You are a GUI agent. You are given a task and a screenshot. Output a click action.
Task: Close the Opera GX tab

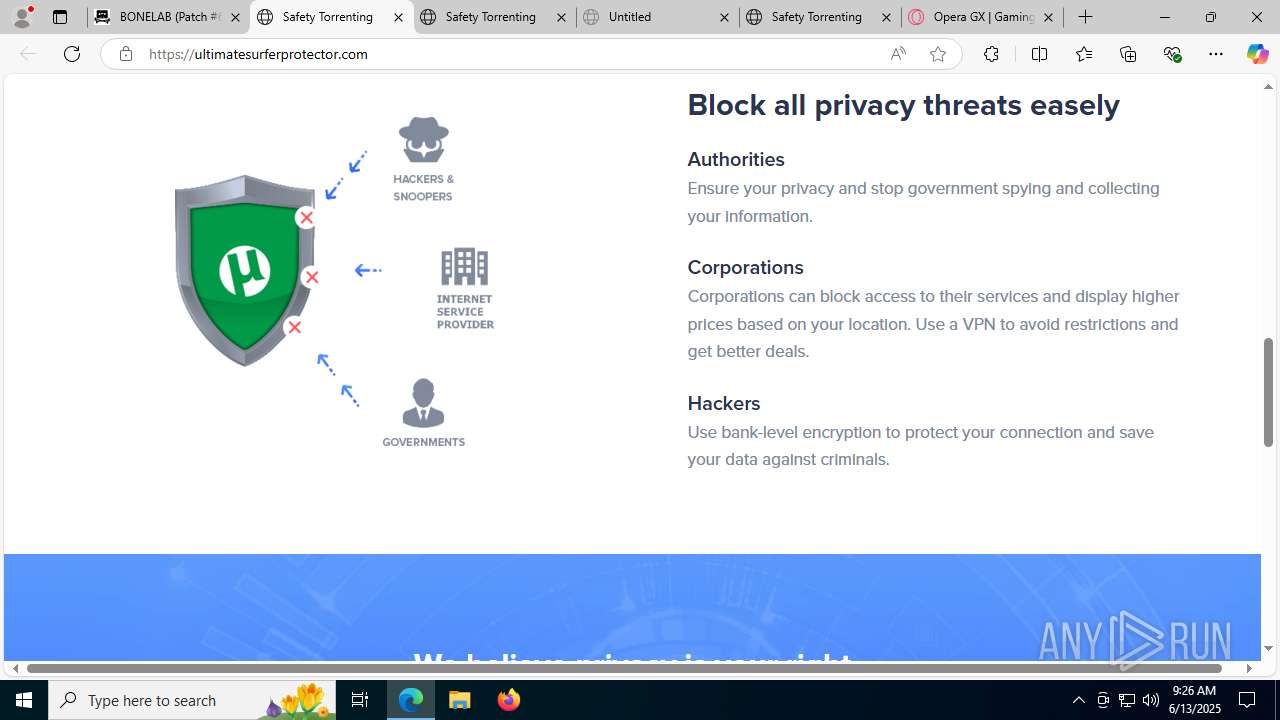tap(1048, 17)
